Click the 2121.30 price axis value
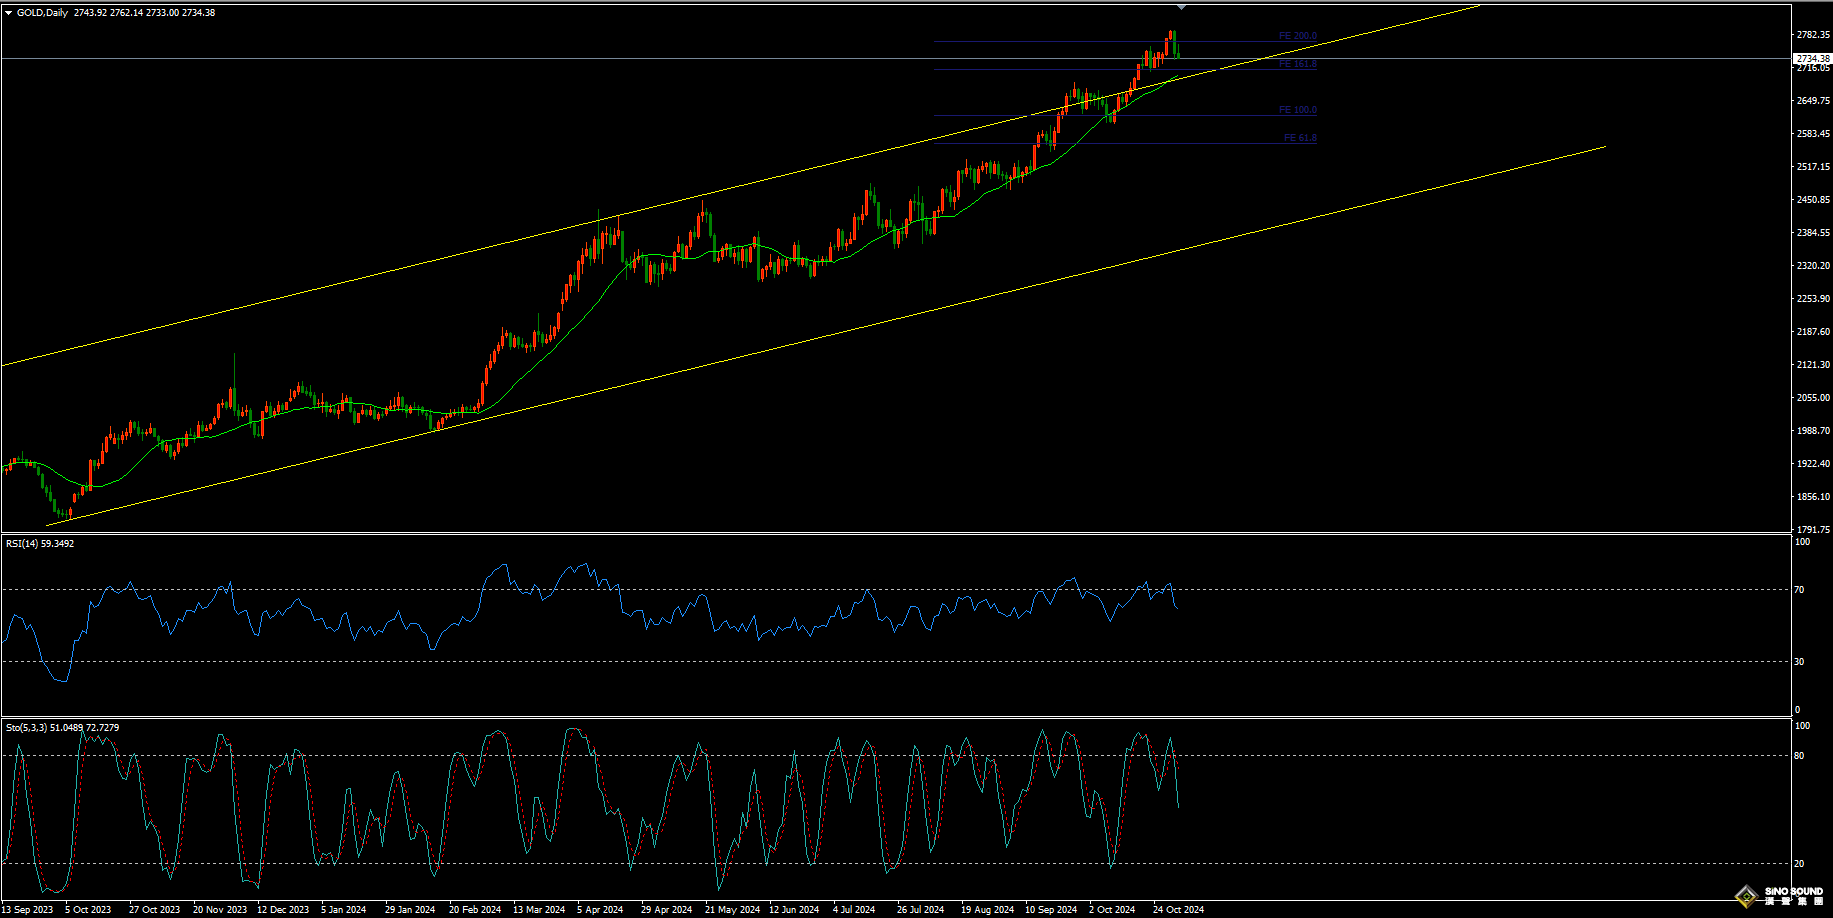The height and width of the screenshot is (918, 1833). click(x=1813, y=365)
